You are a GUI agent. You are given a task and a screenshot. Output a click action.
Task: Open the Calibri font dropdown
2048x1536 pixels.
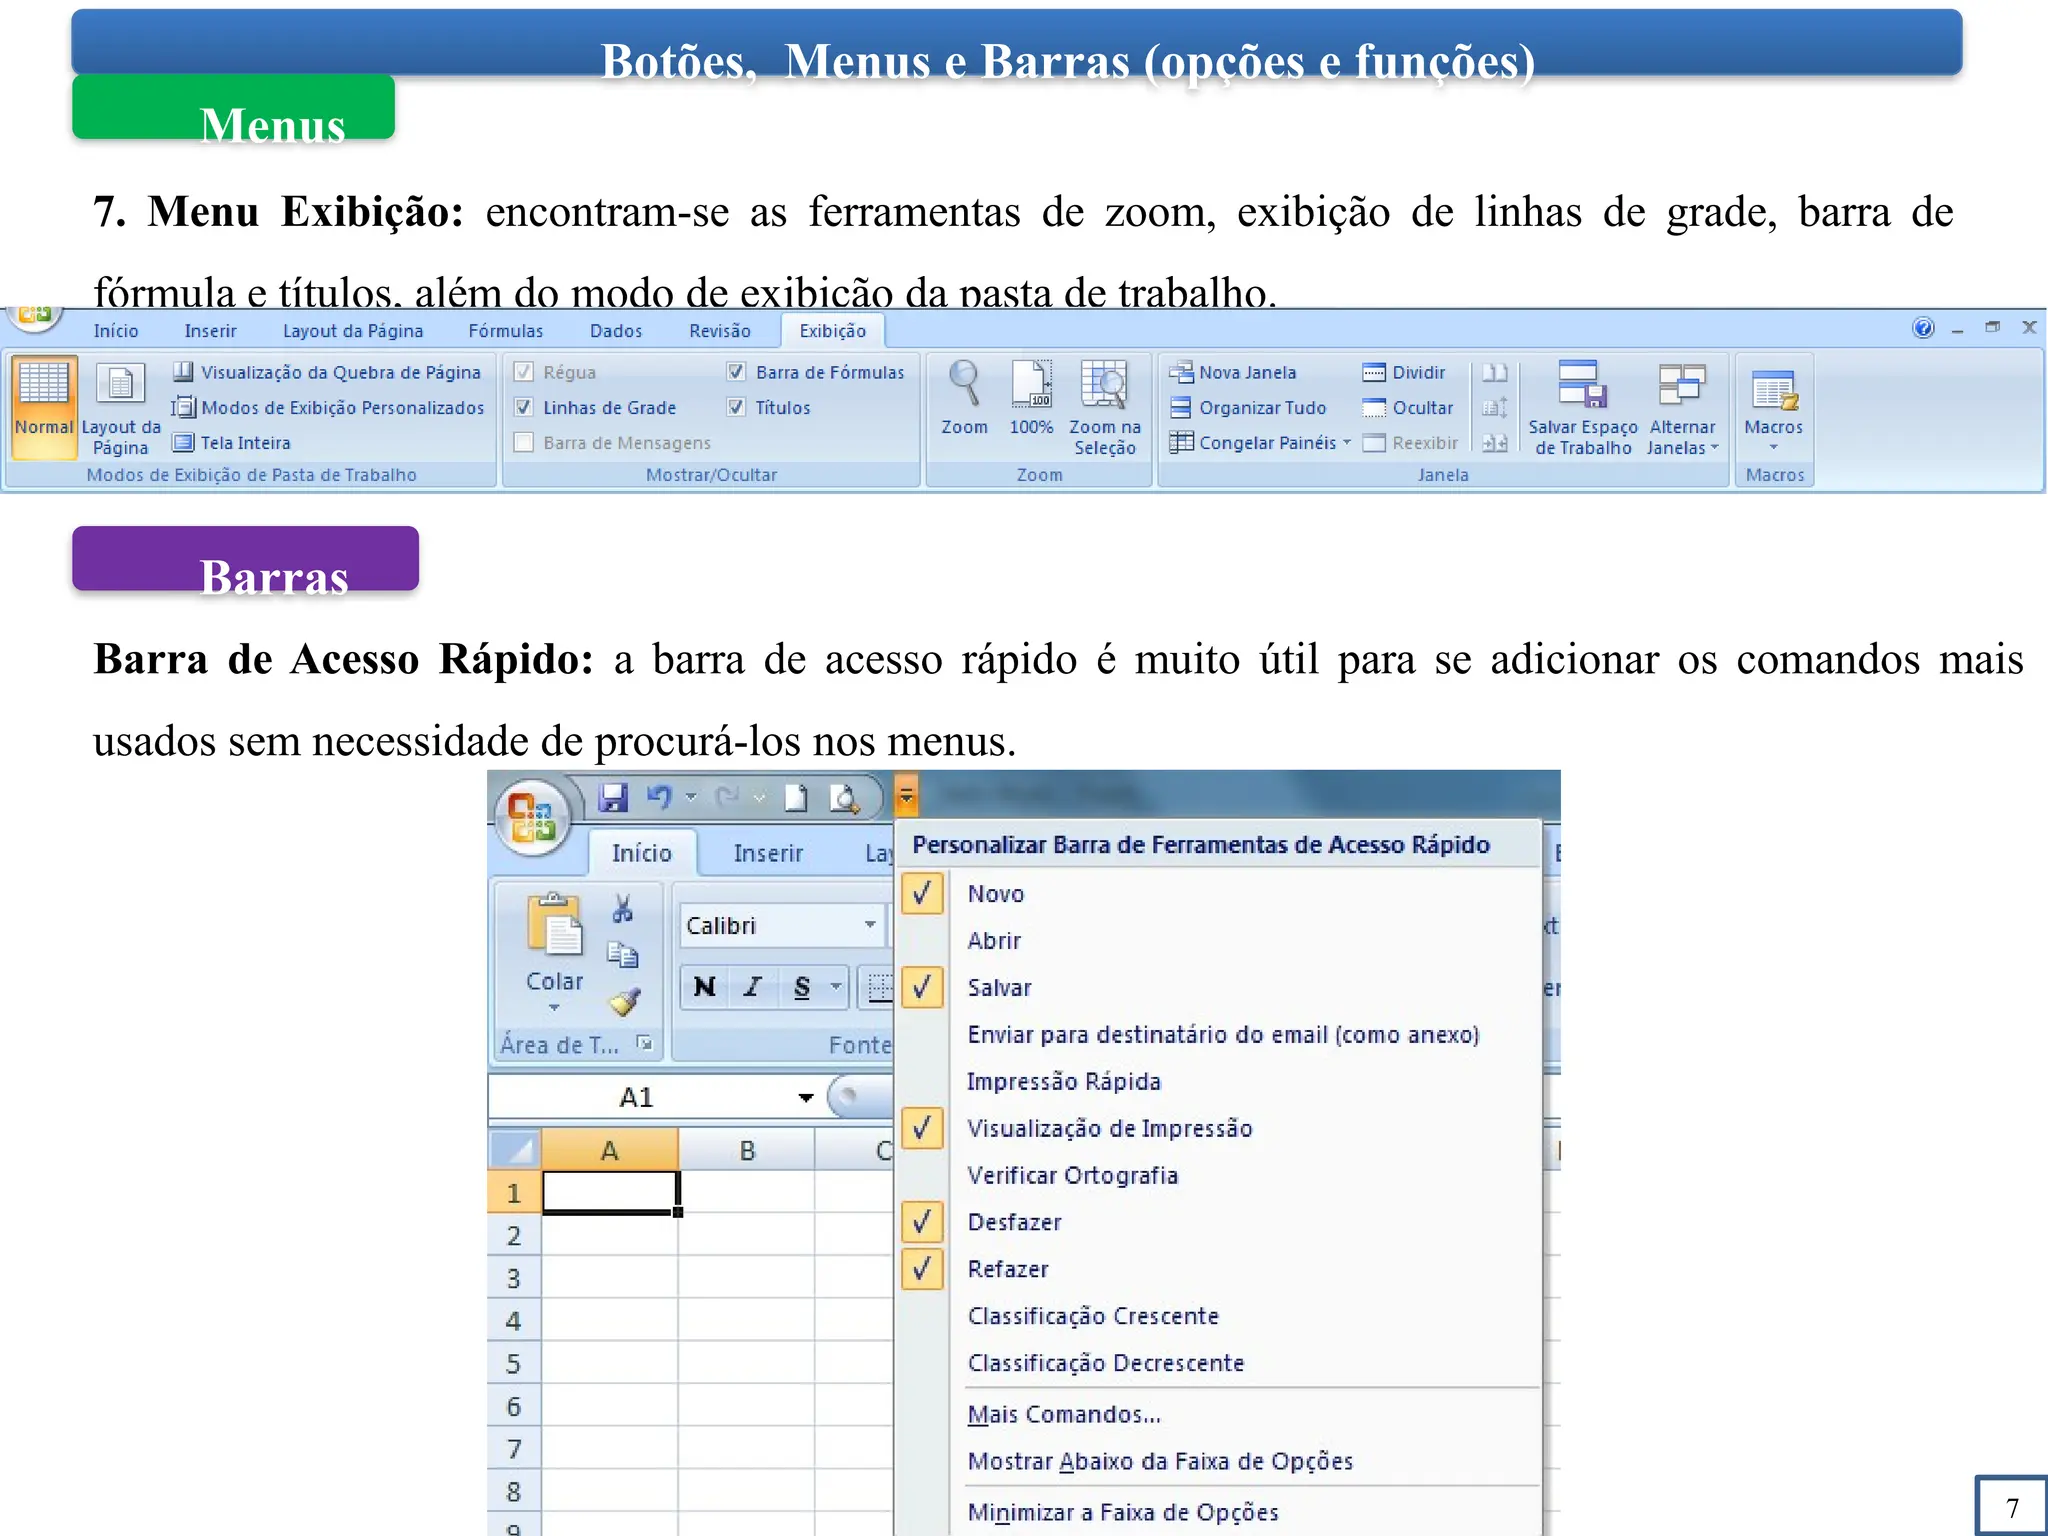(x=870, y=925)
